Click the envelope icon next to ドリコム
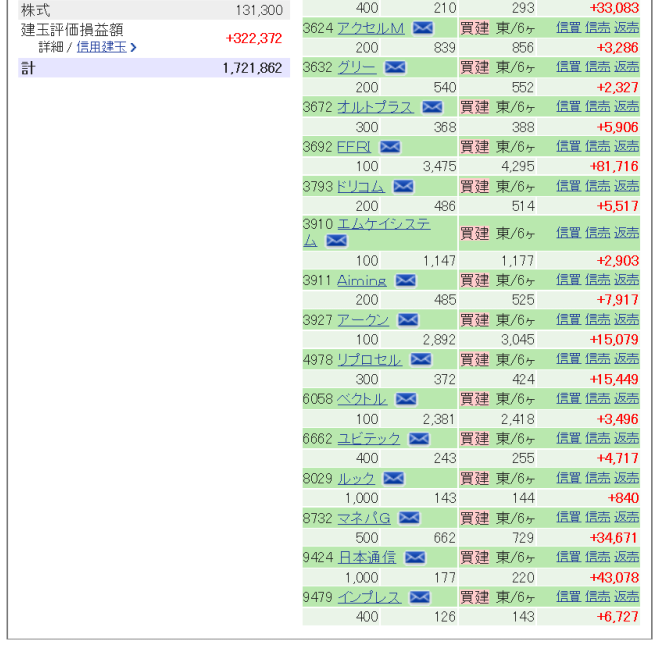Image resolution: width=659 pixels, height=648 pixels. coord(403,186)
